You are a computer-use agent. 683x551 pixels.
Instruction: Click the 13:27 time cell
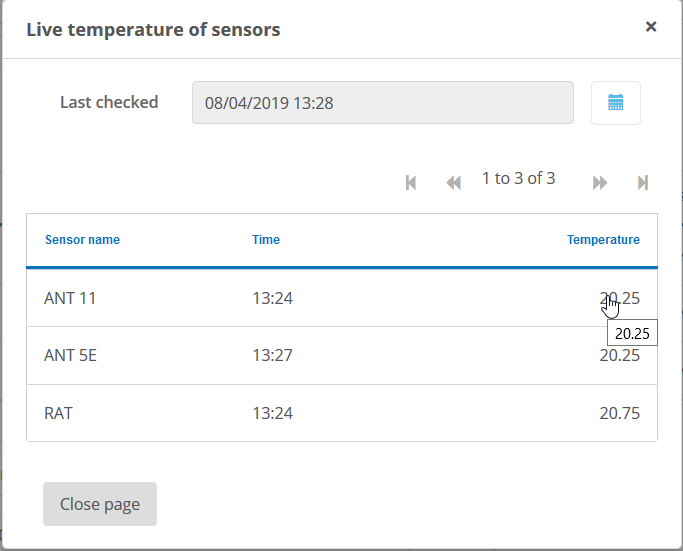272,355
